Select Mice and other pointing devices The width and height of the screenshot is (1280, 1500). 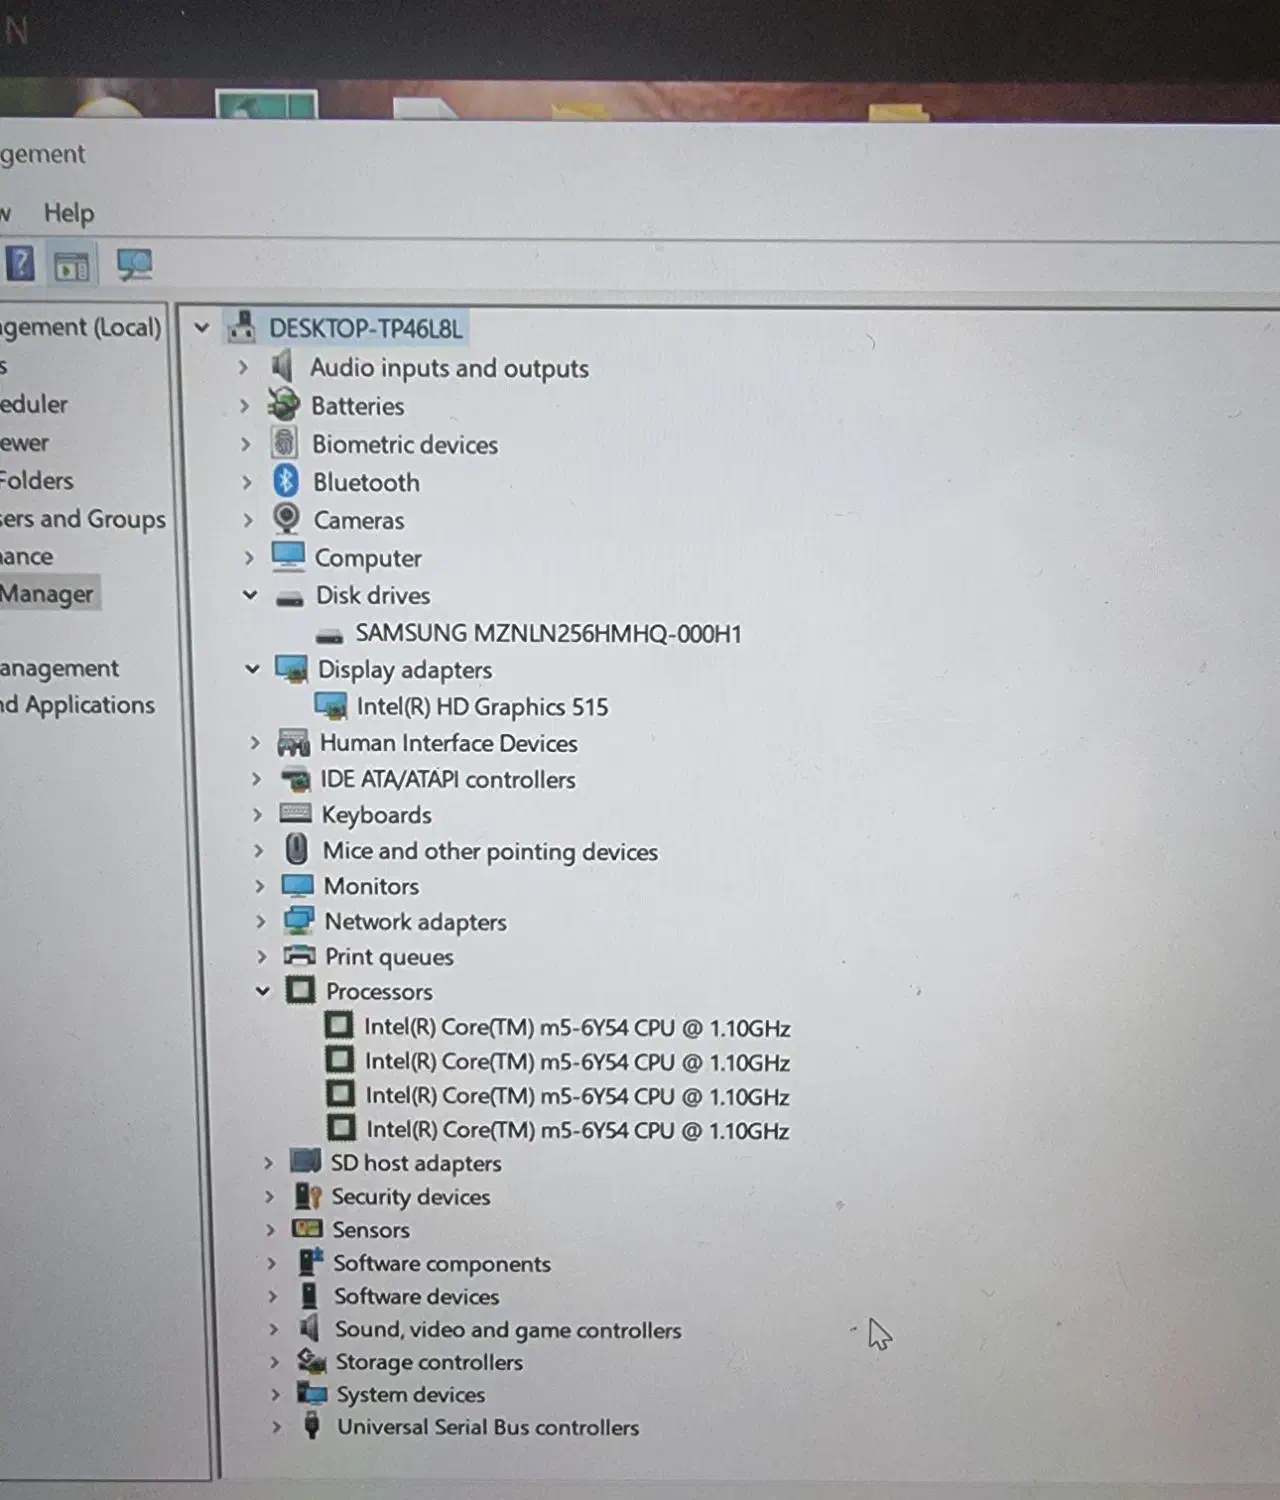[490, 851]
